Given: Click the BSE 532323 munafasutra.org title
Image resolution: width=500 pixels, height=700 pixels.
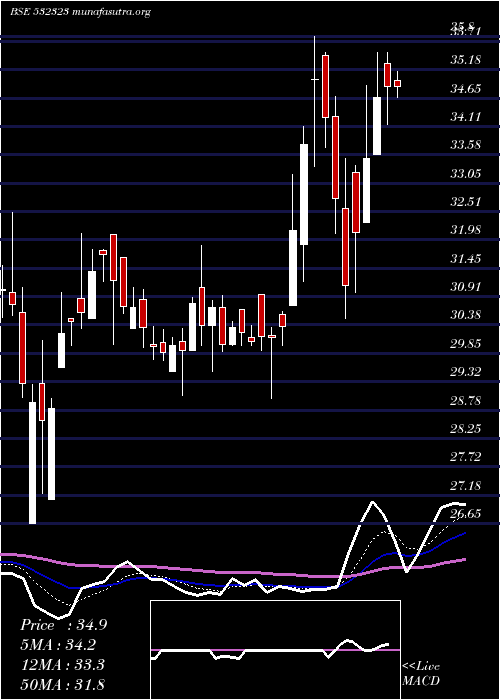Looking at the screenshot, I should pyautogui.click(x=80, y=12).
